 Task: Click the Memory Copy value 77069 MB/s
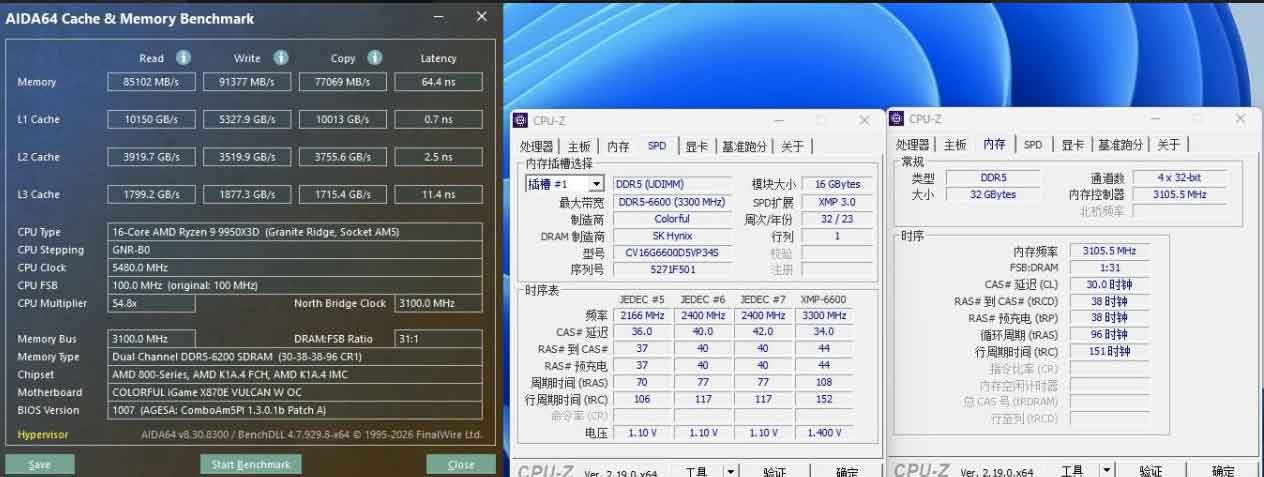point(343,82)
